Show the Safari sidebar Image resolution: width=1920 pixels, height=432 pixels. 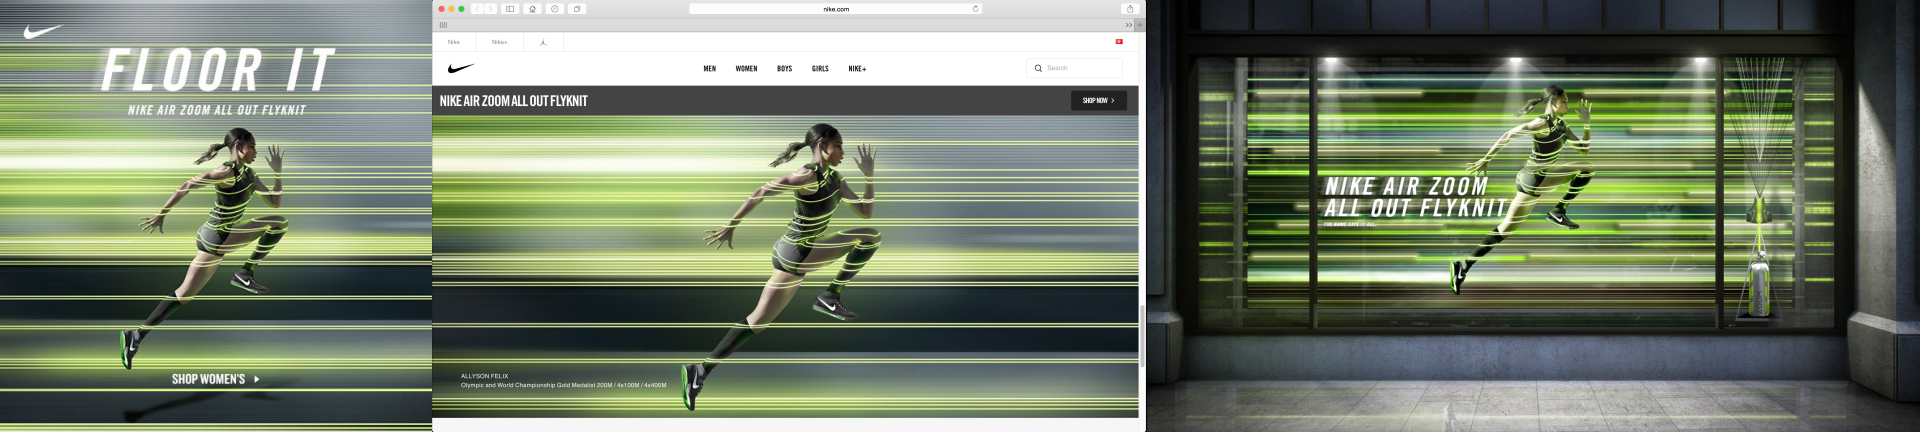coord(510,9)
